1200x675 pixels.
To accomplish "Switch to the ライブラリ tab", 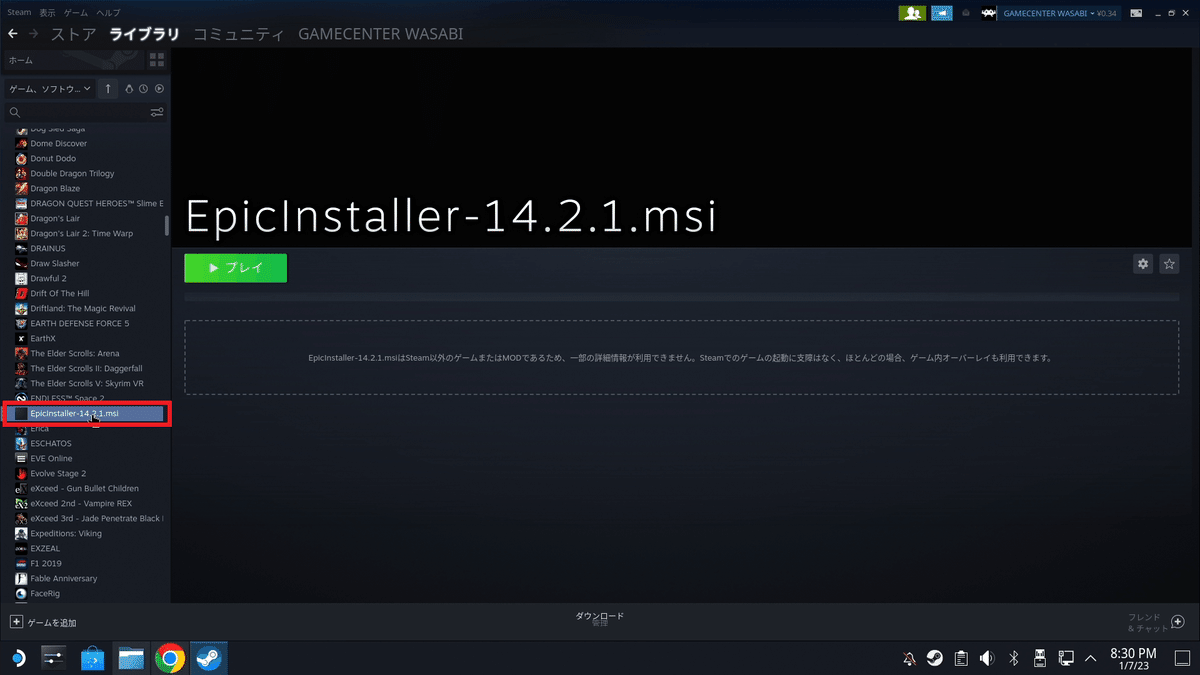I will [144, 34].
